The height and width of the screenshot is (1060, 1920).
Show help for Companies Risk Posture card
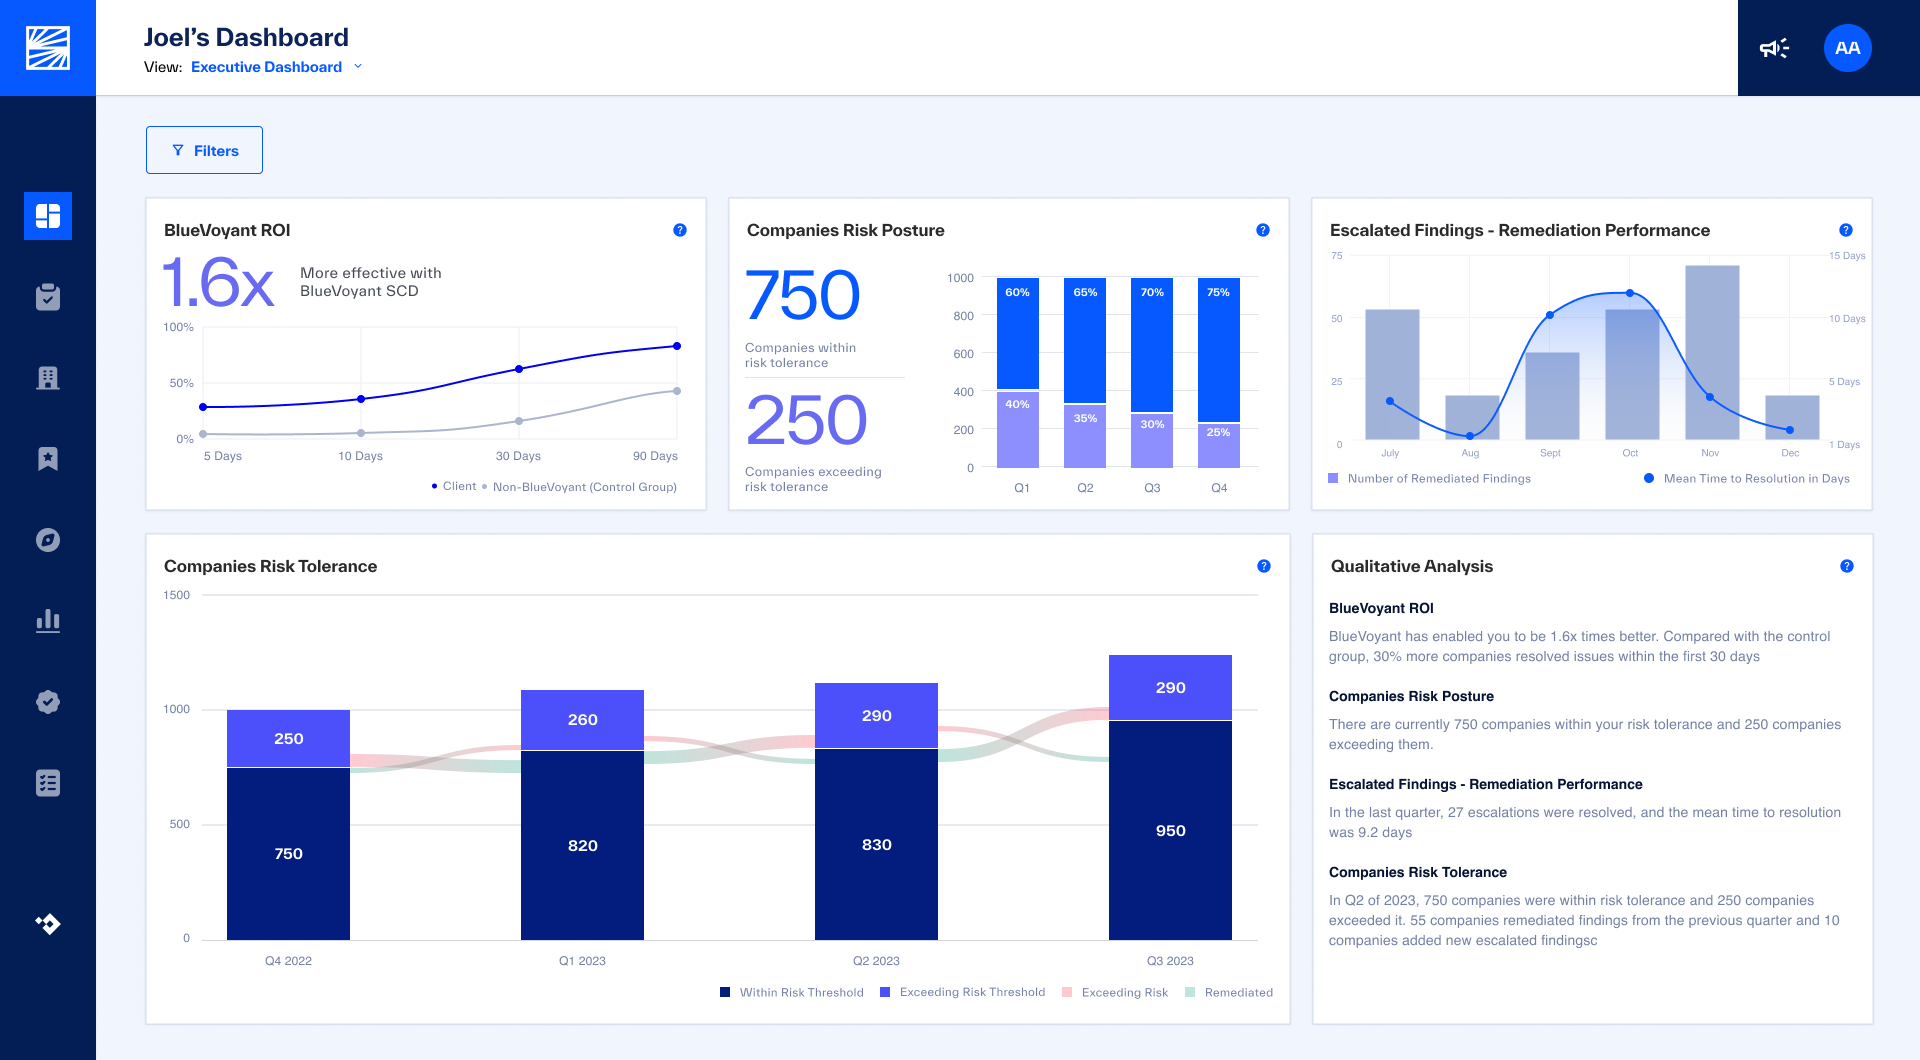coord(1263,230)
